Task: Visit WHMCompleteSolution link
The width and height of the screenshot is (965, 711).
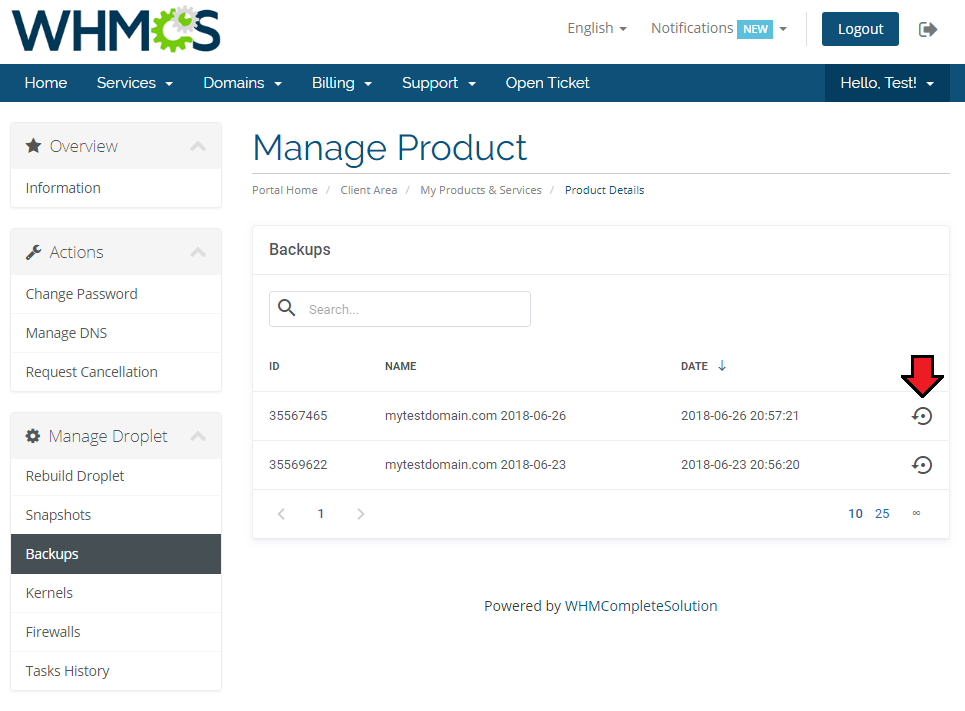Action: tap(641, 606)
